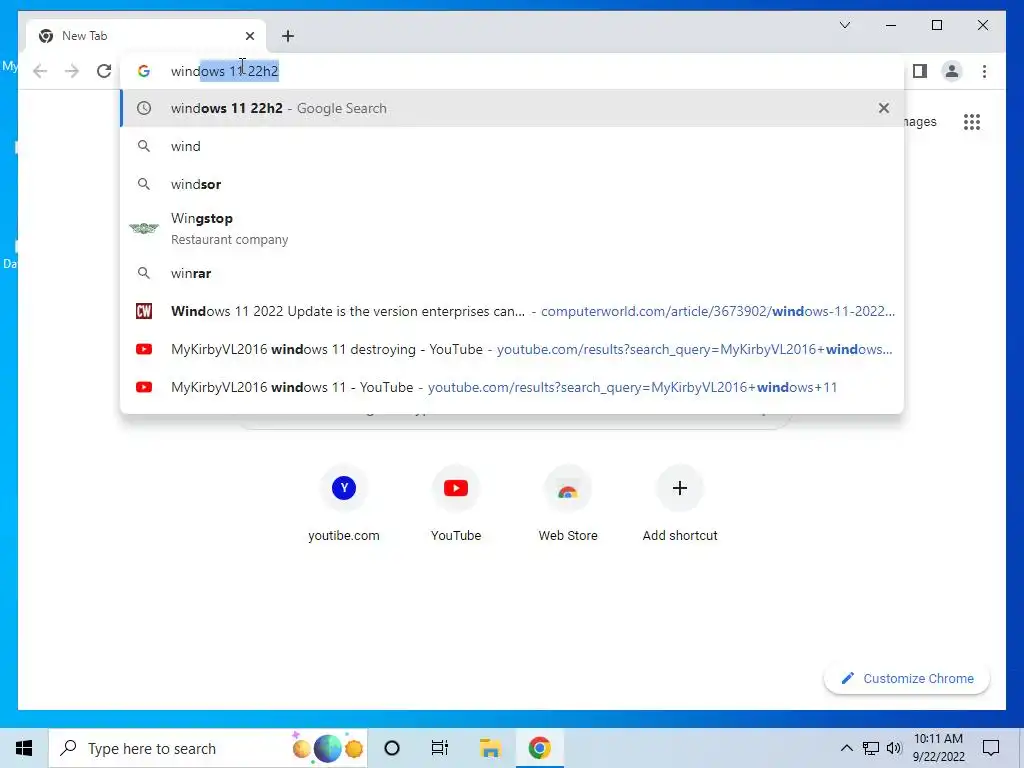Show hidden system tray icons
Screen dimensions: 1024x768
846,748
